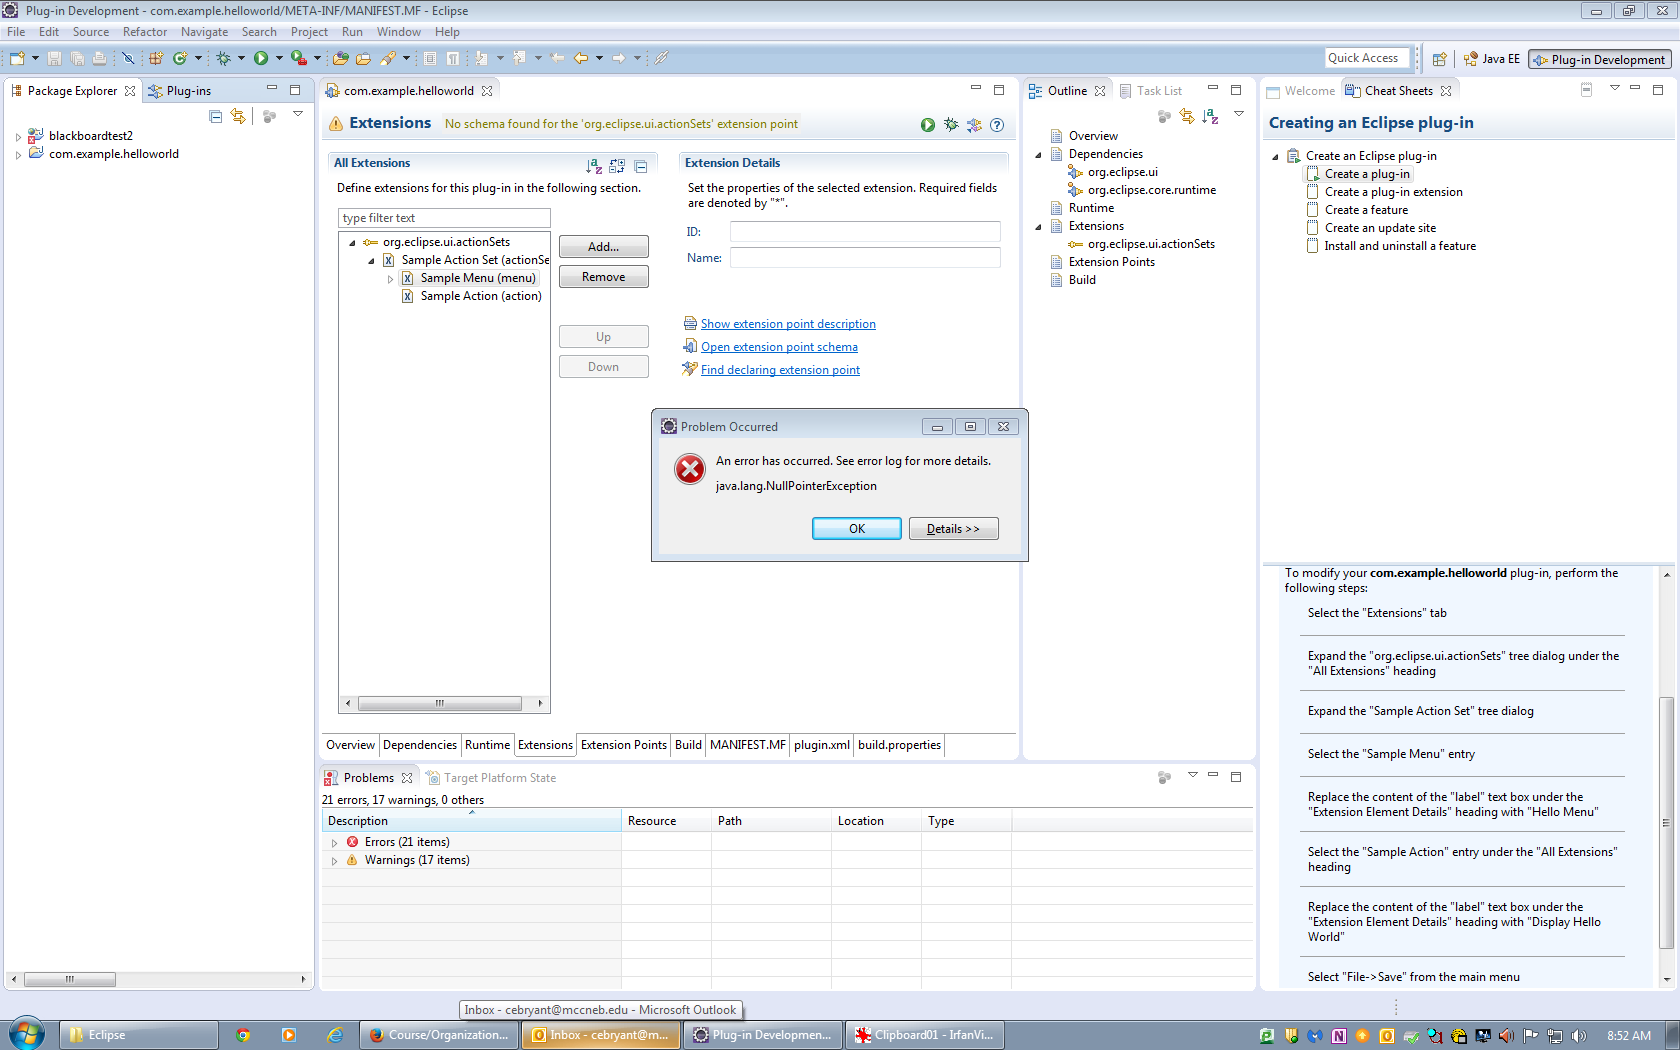
Task: Switch to Java EE perspective
Action: 1492,59
